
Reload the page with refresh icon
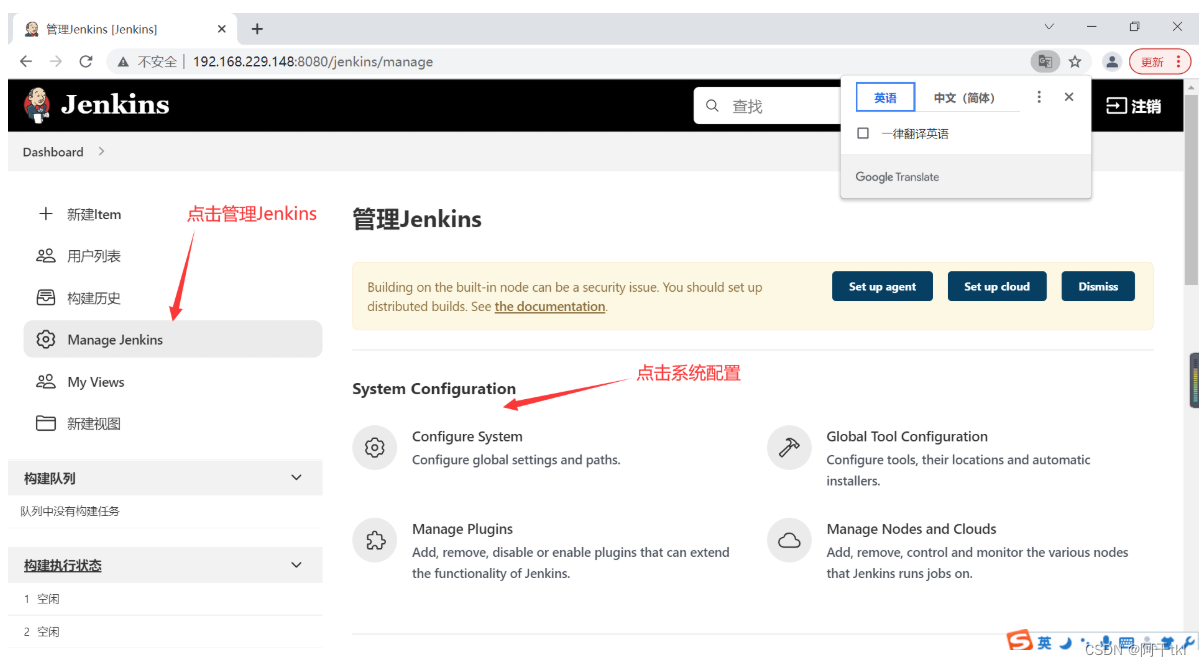[86, 62]
